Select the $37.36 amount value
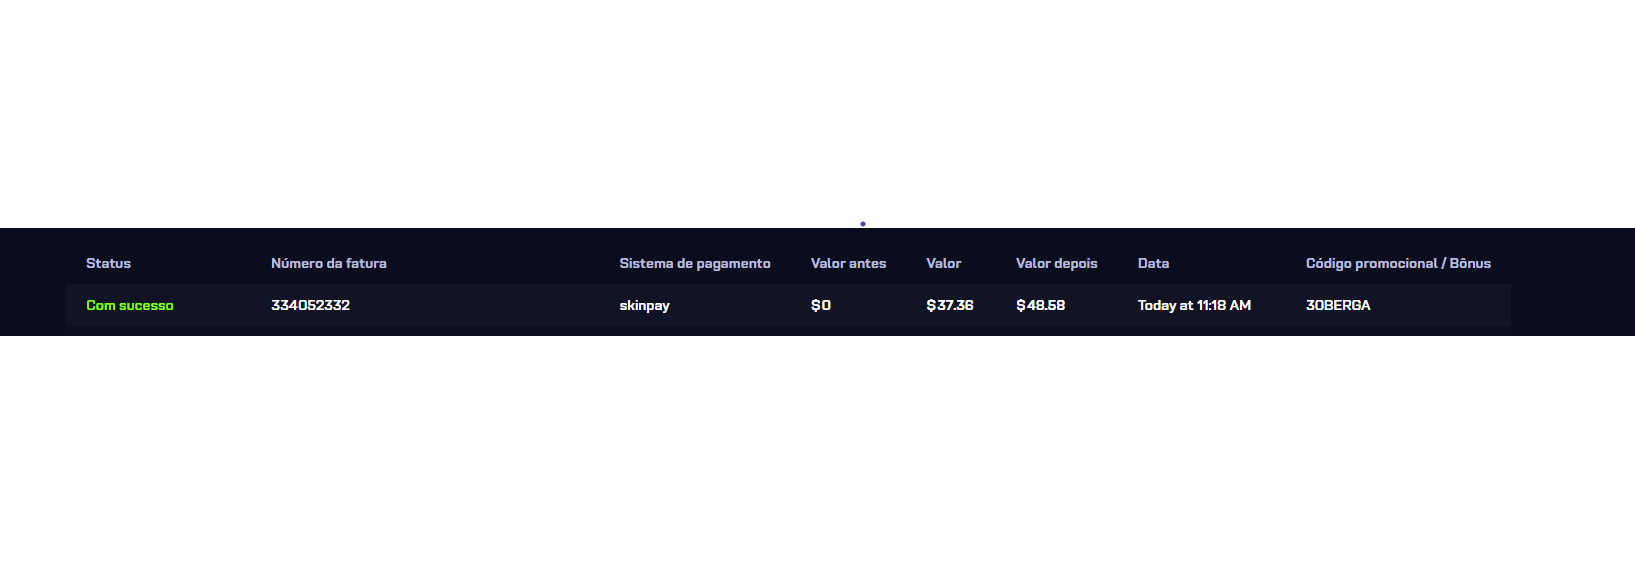The image size is (1635, 564). tap(949, 306)
